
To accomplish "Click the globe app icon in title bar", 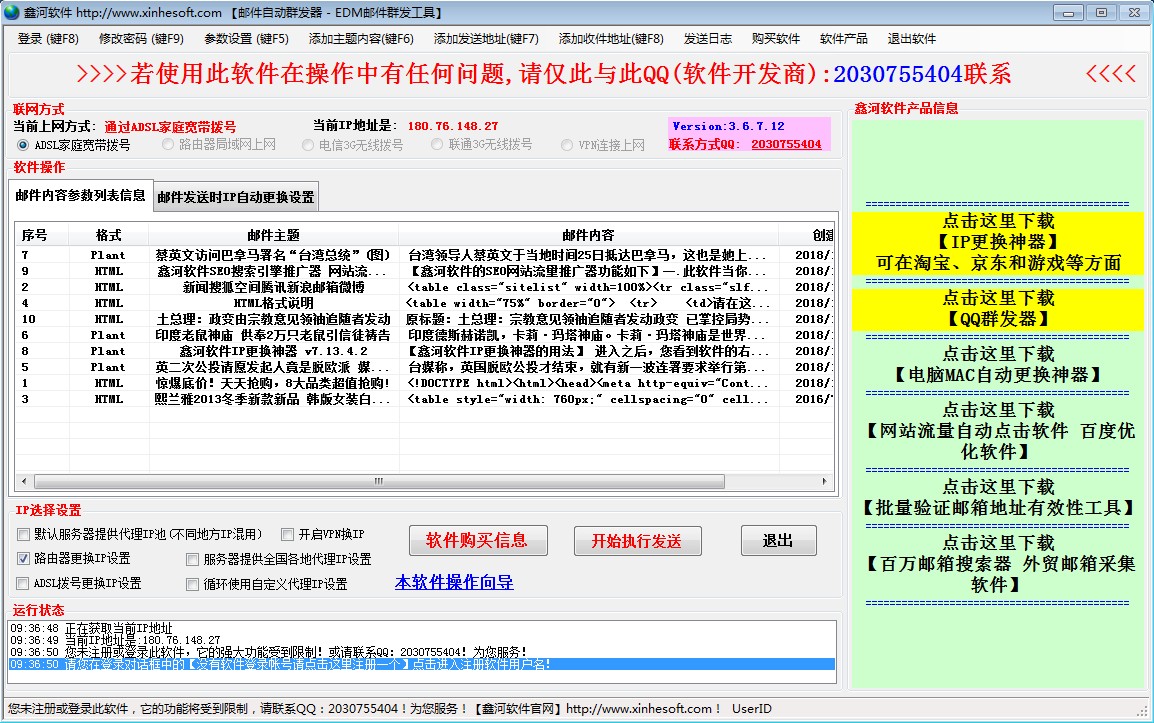I will coord(11,13).
